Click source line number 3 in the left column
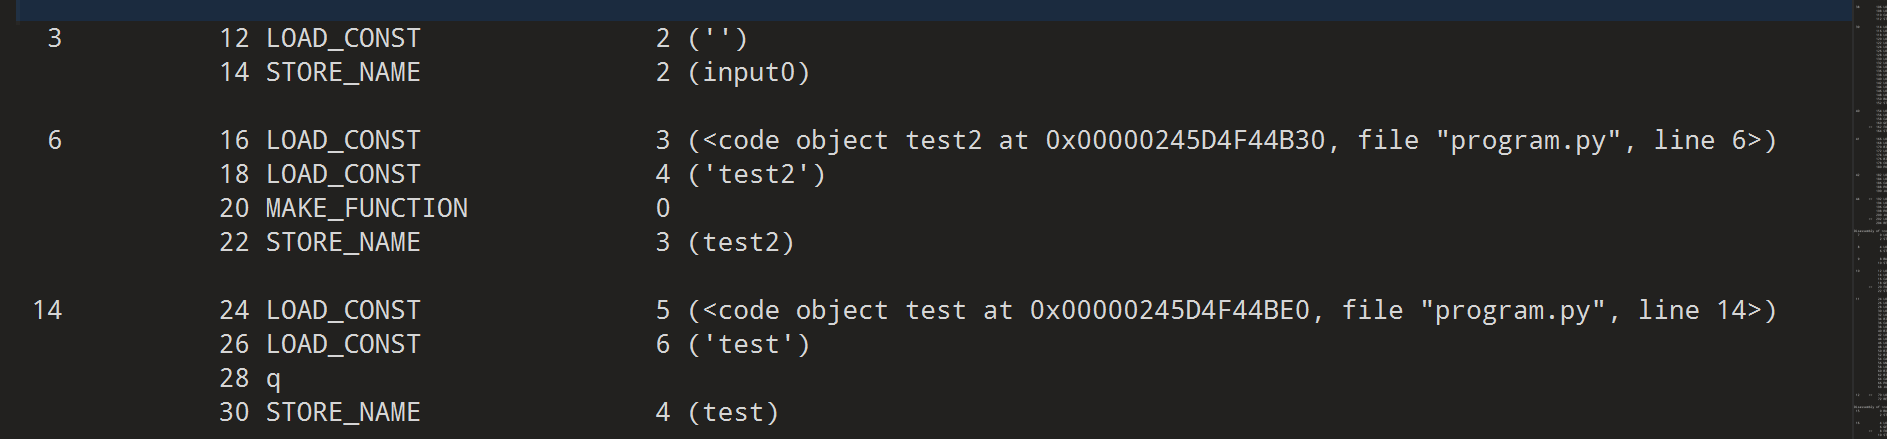This screenshot has height=439, width=1887. click(x=55, y=38)
